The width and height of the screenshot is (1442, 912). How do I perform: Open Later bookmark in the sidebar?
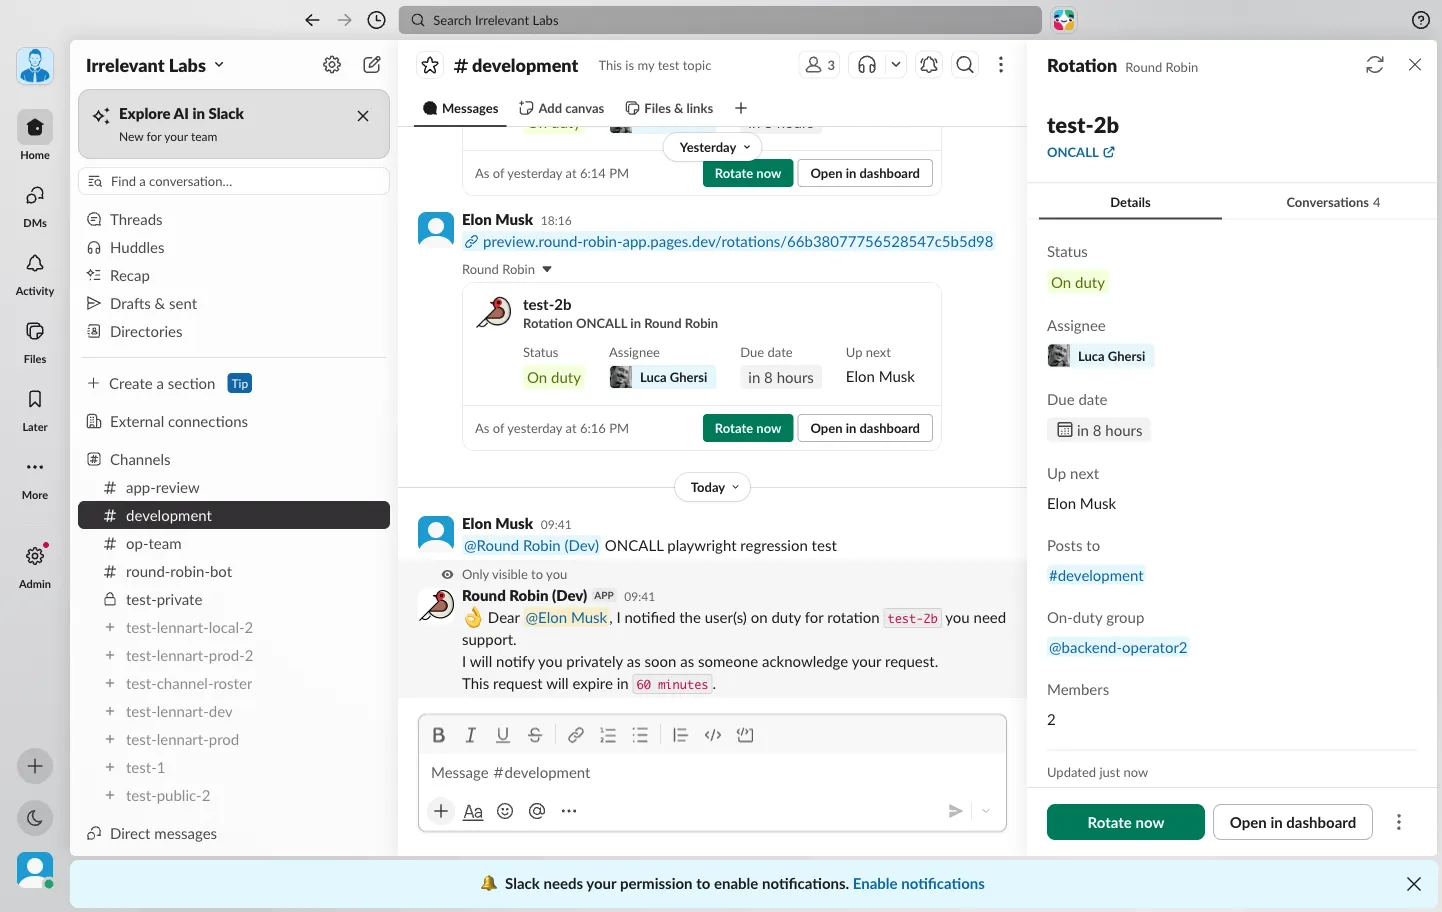point(35,408)
